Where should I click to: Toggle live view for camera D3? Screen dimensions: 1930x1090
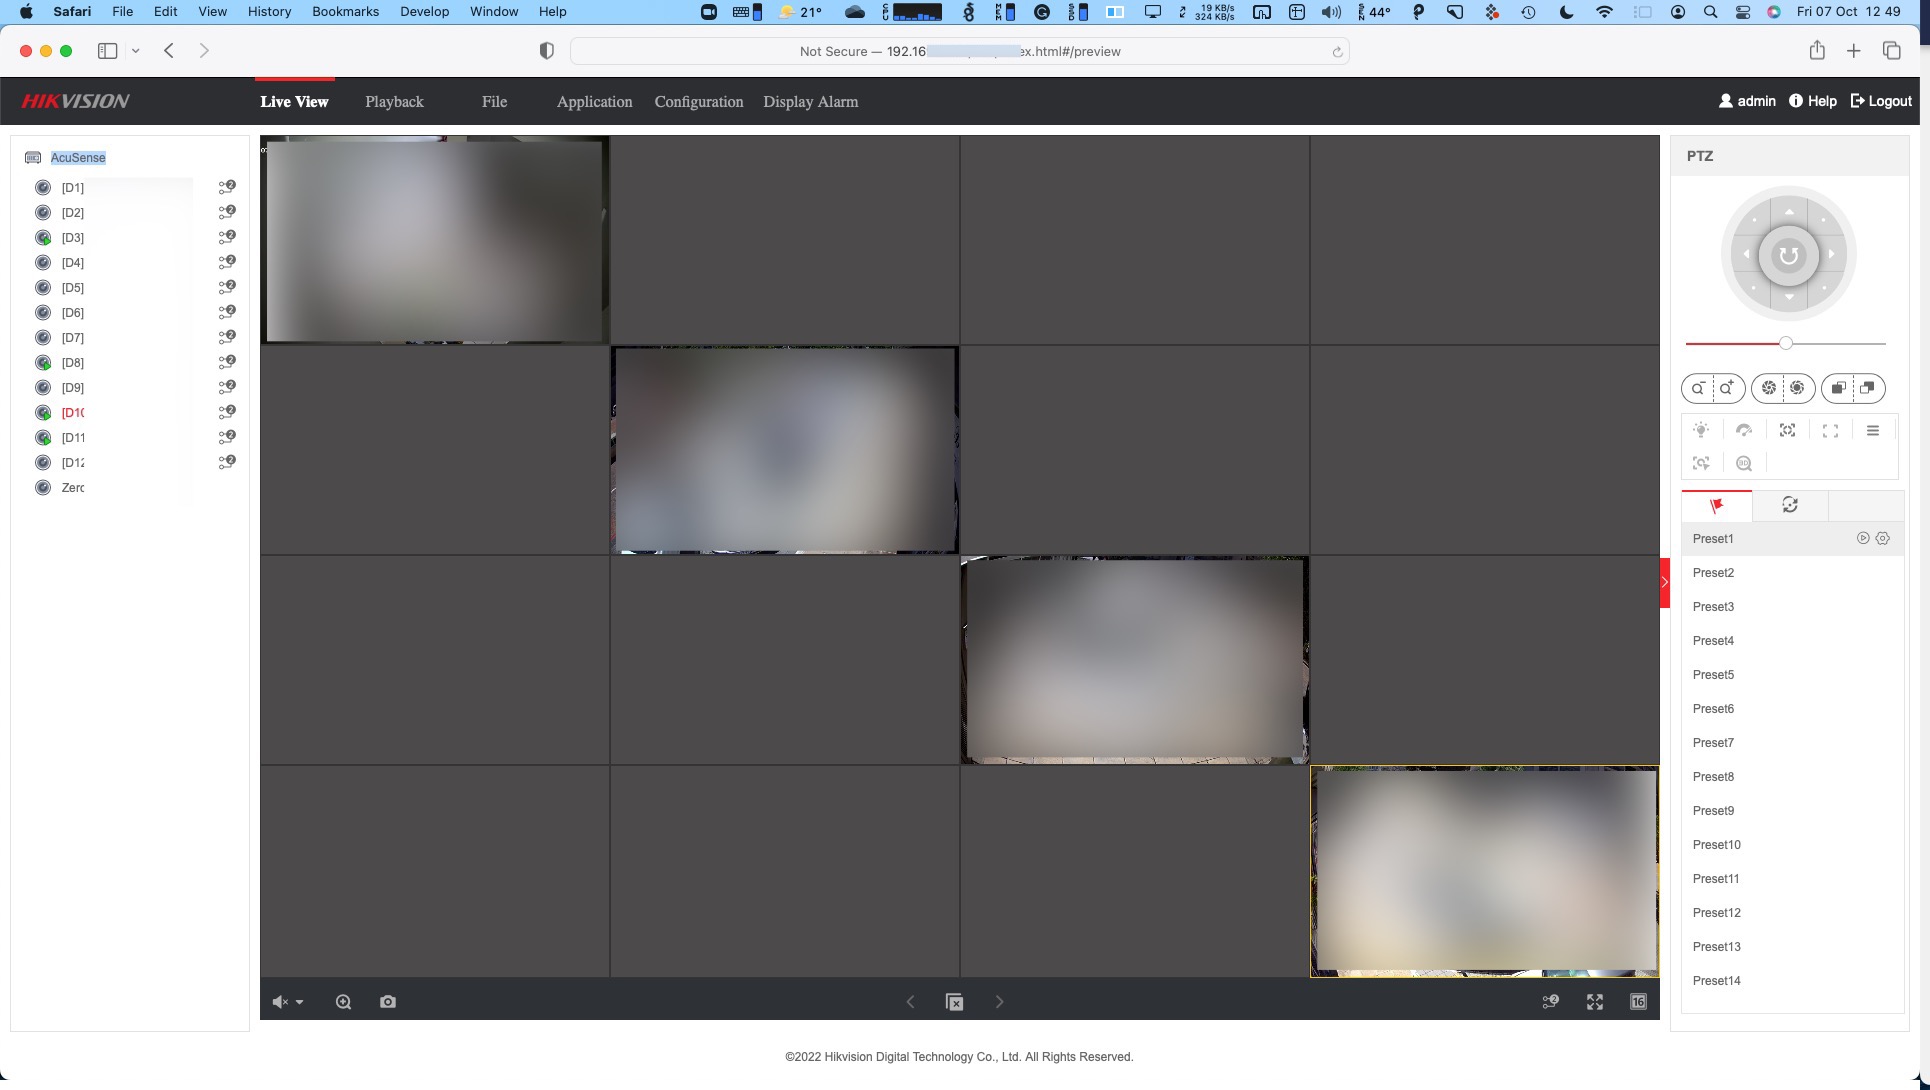tap(43, 238)
